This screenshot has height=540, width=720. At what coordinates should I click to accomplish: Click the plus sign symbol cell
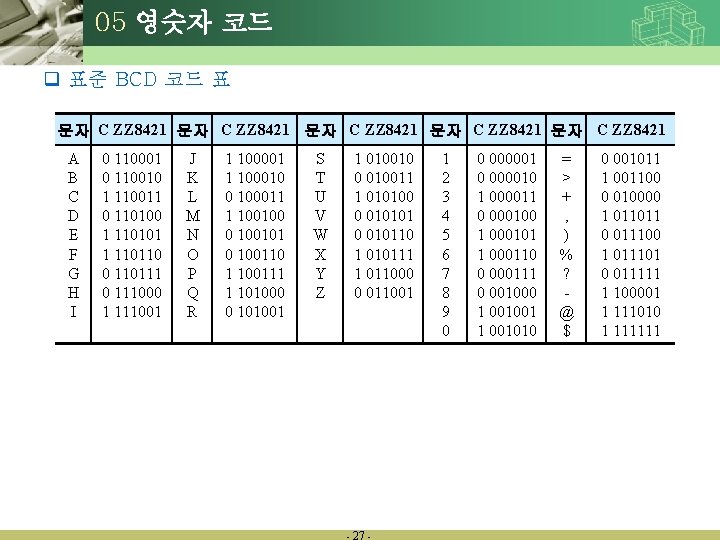point(566,197)
